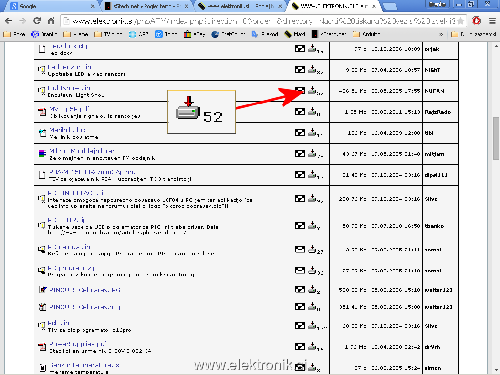Click the download icon in the miljam row
This screenshot has width=500, height=375.
pyautogui.click(x=312, y=153)
